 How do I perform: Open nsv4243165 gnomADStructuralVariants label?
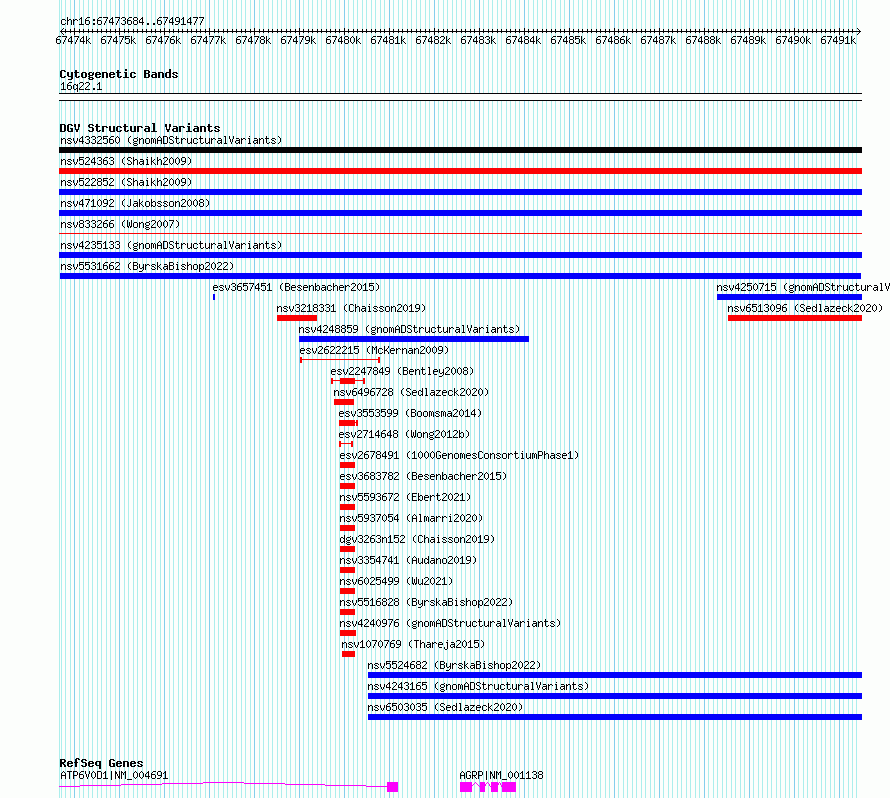point(478,686)
